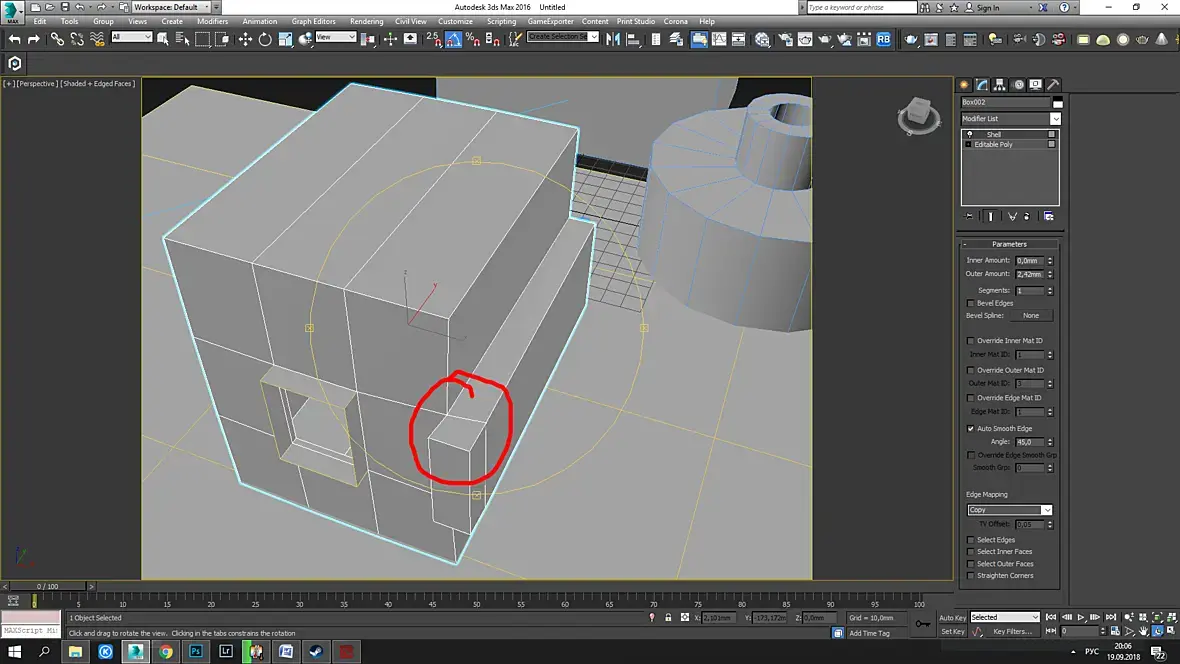The image size is (1180, 664).
Task: Activate Bind to Space Warp tool
Action: 96,39
